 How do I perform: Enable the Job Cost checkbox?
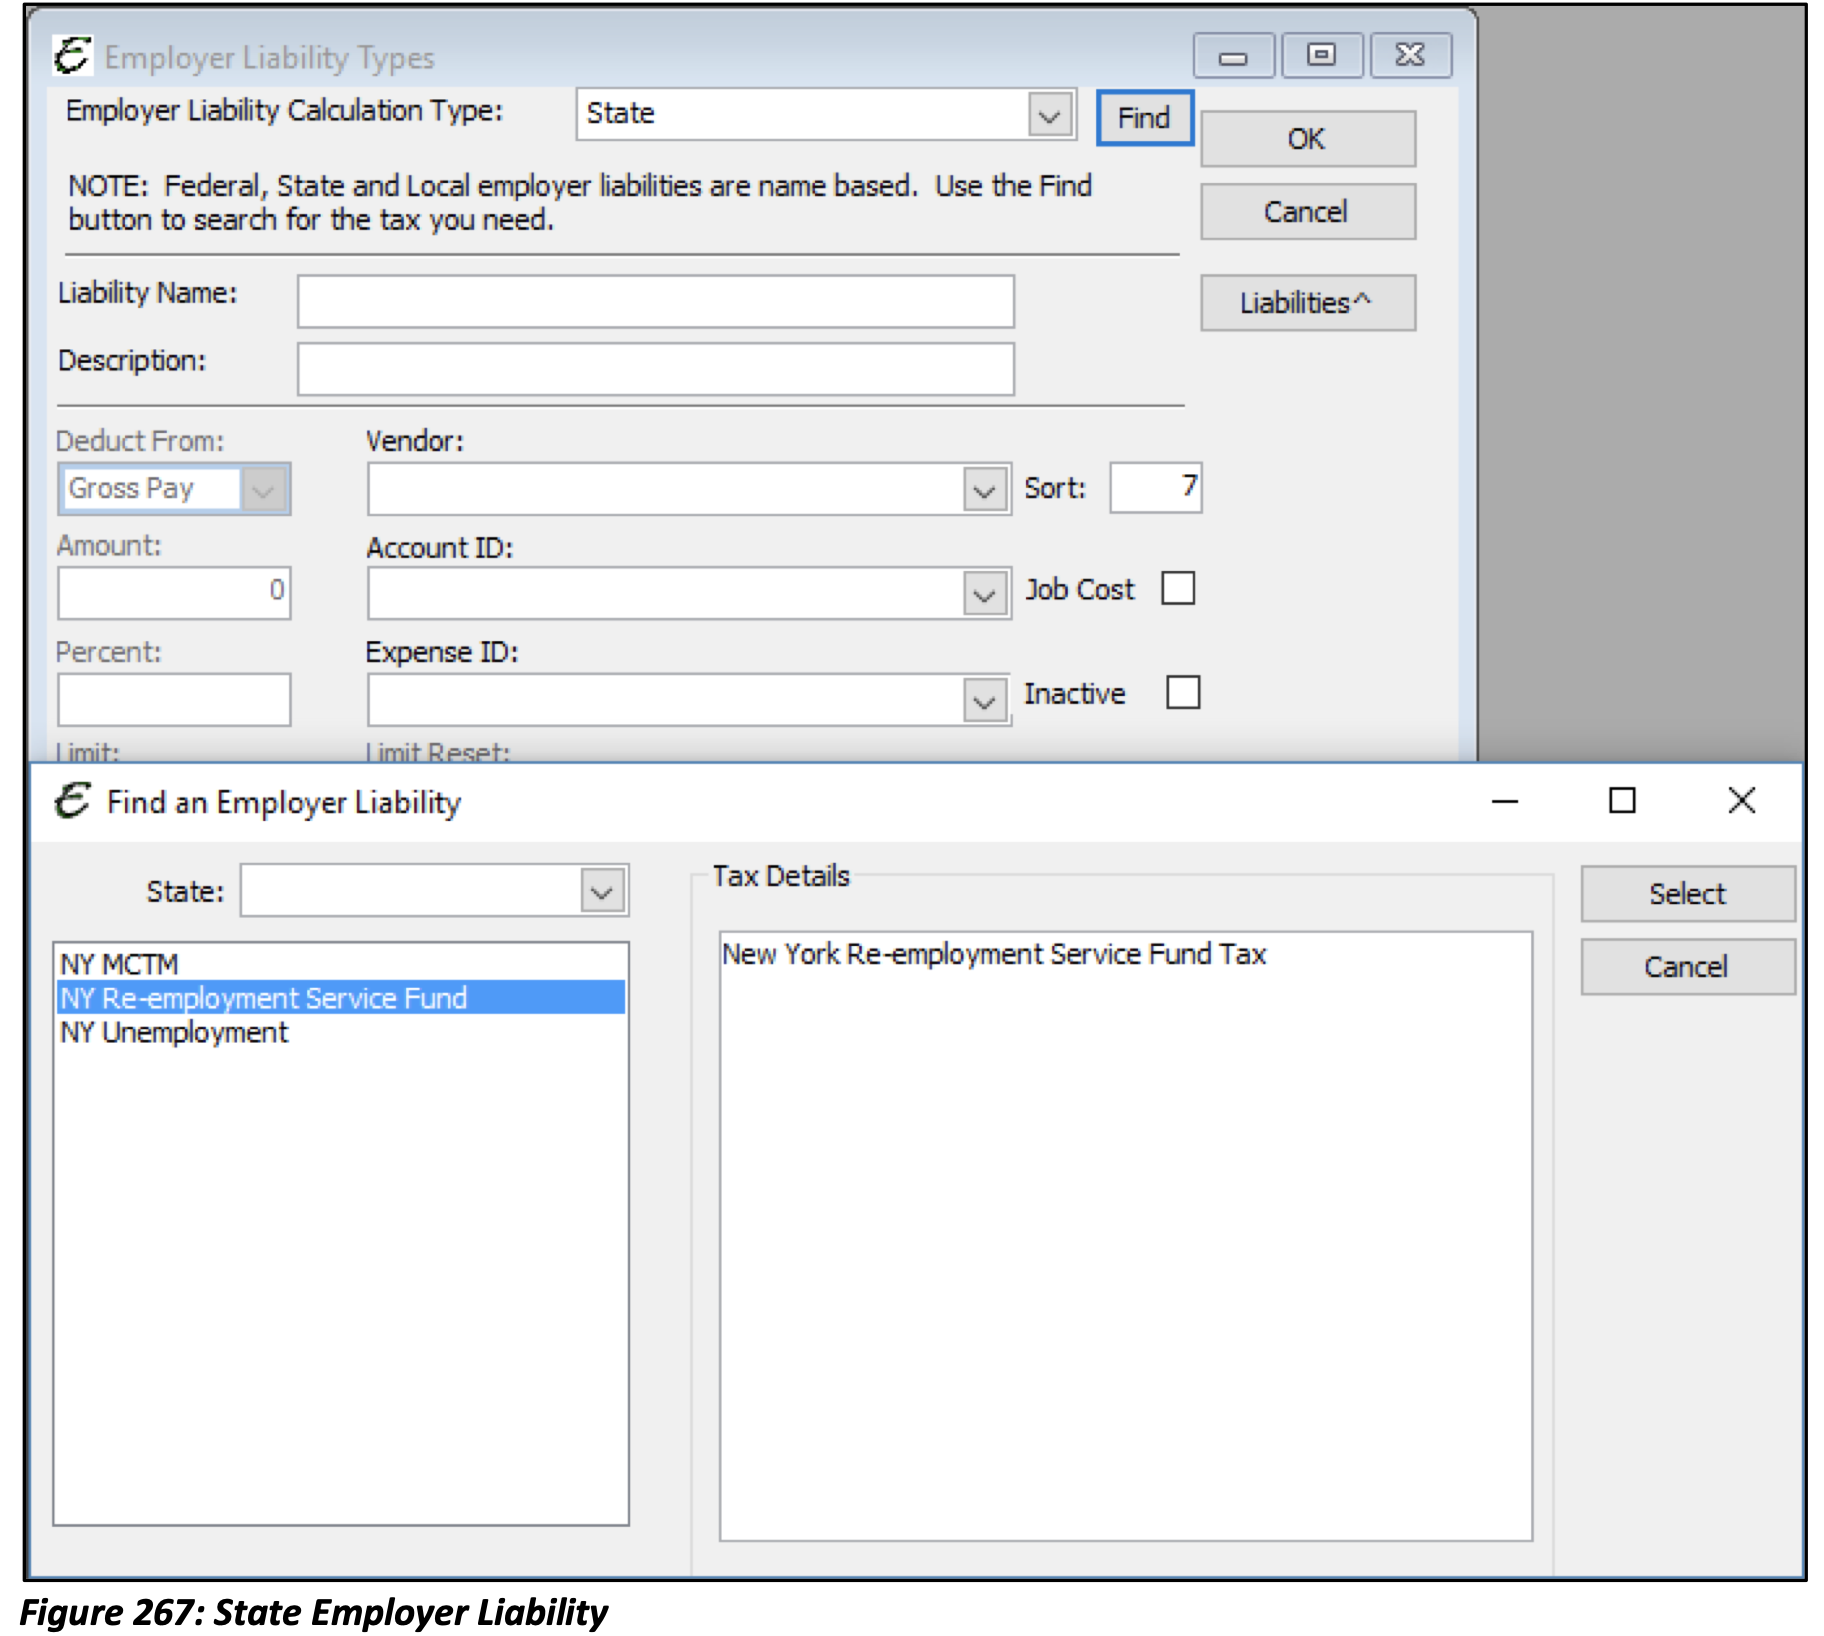point(1178,589)
